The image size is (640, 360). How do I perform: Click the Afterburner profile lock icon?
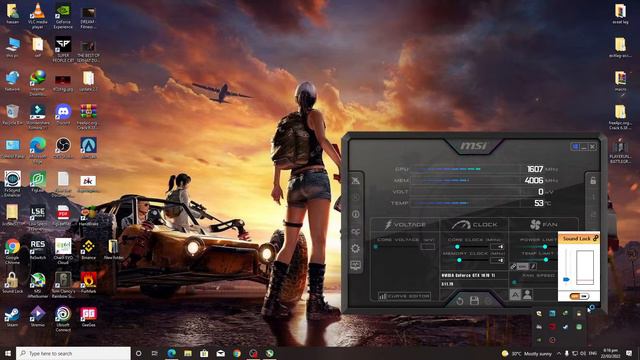point(593,180)
